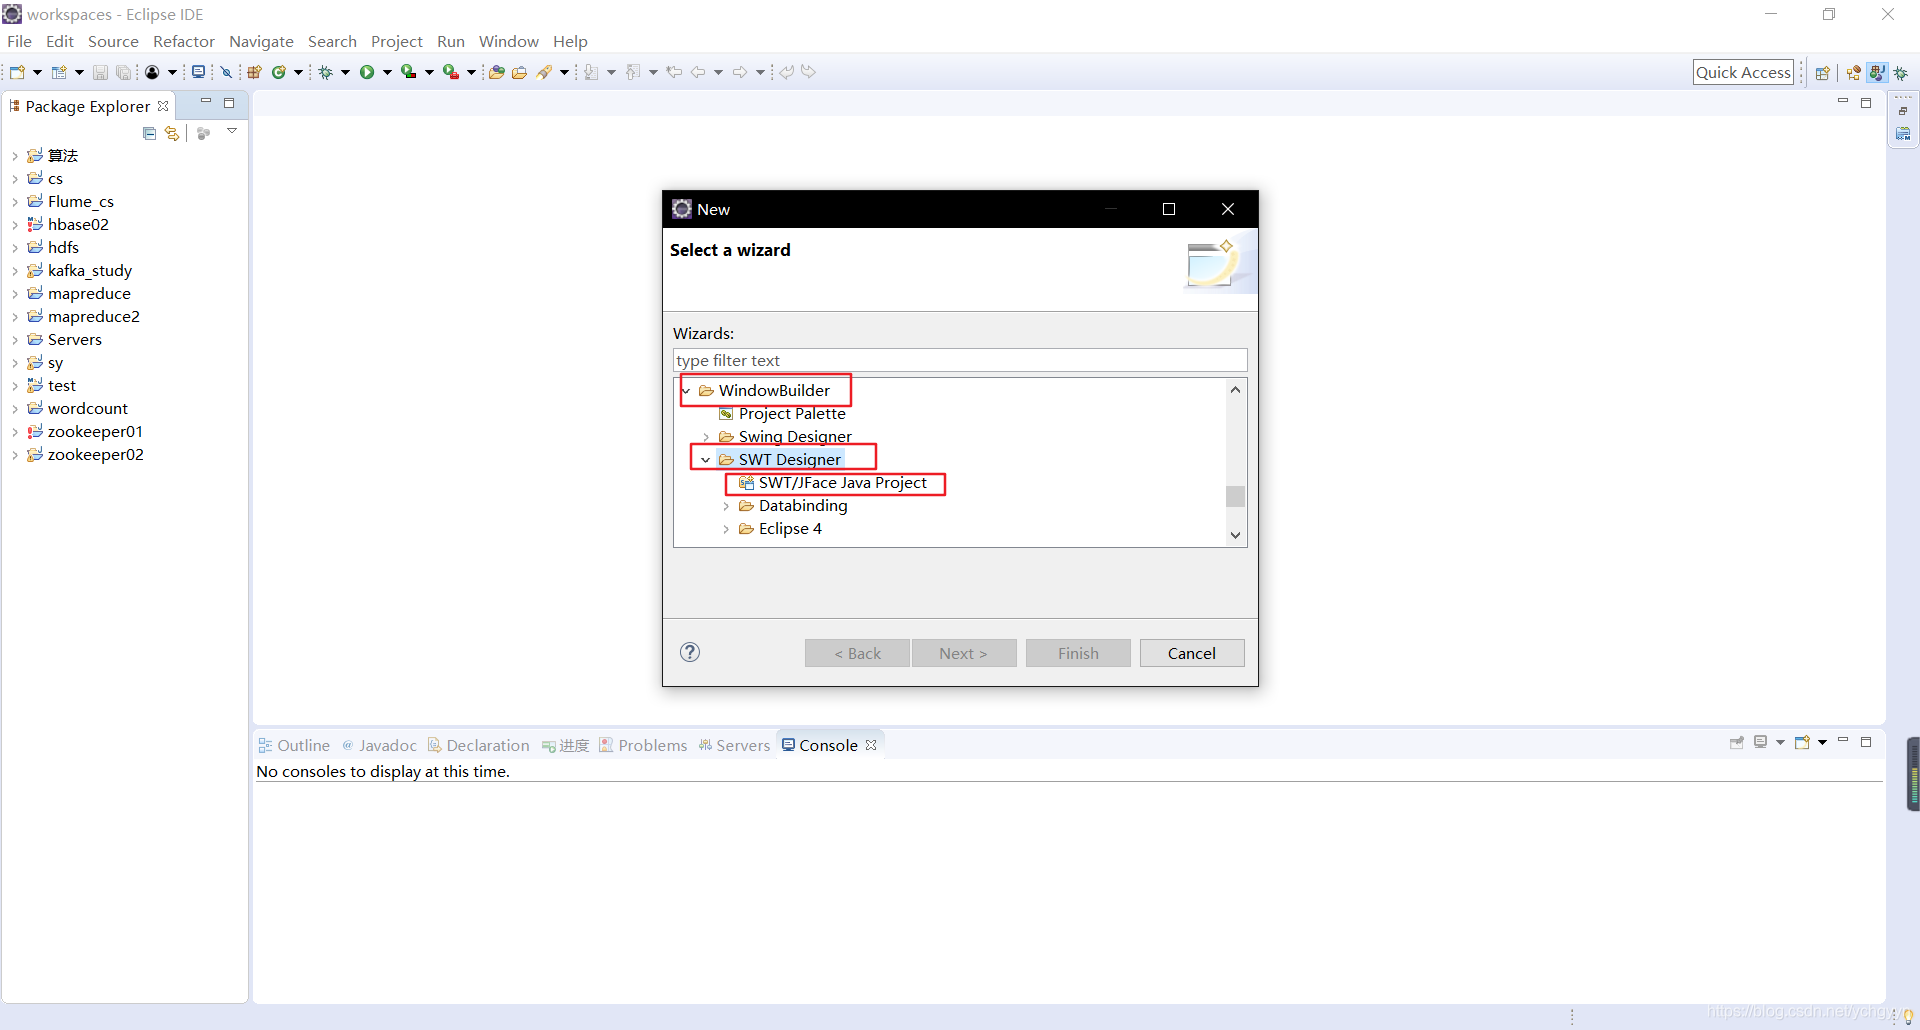1920x1030 pixels.
Task: Expand the Databinding tree node
Action: pyautogui.click(x=726, y=506)
